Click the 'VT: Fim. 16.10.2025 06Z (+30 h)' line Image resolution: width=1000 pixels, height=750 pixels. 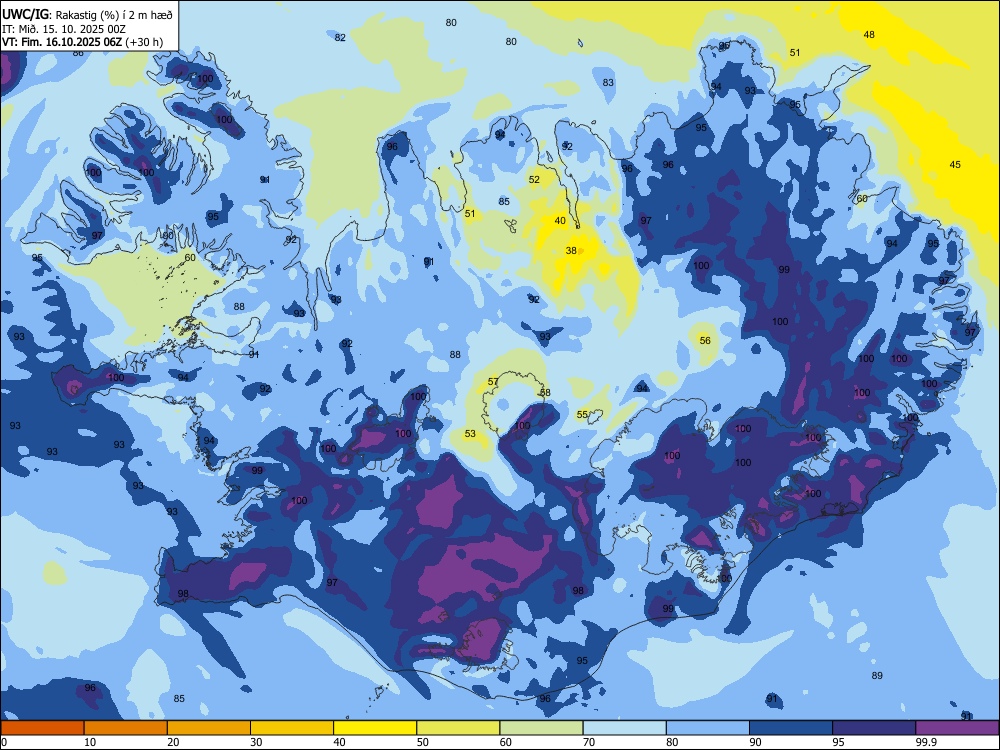pyautogui.click(x=82, y=42)
